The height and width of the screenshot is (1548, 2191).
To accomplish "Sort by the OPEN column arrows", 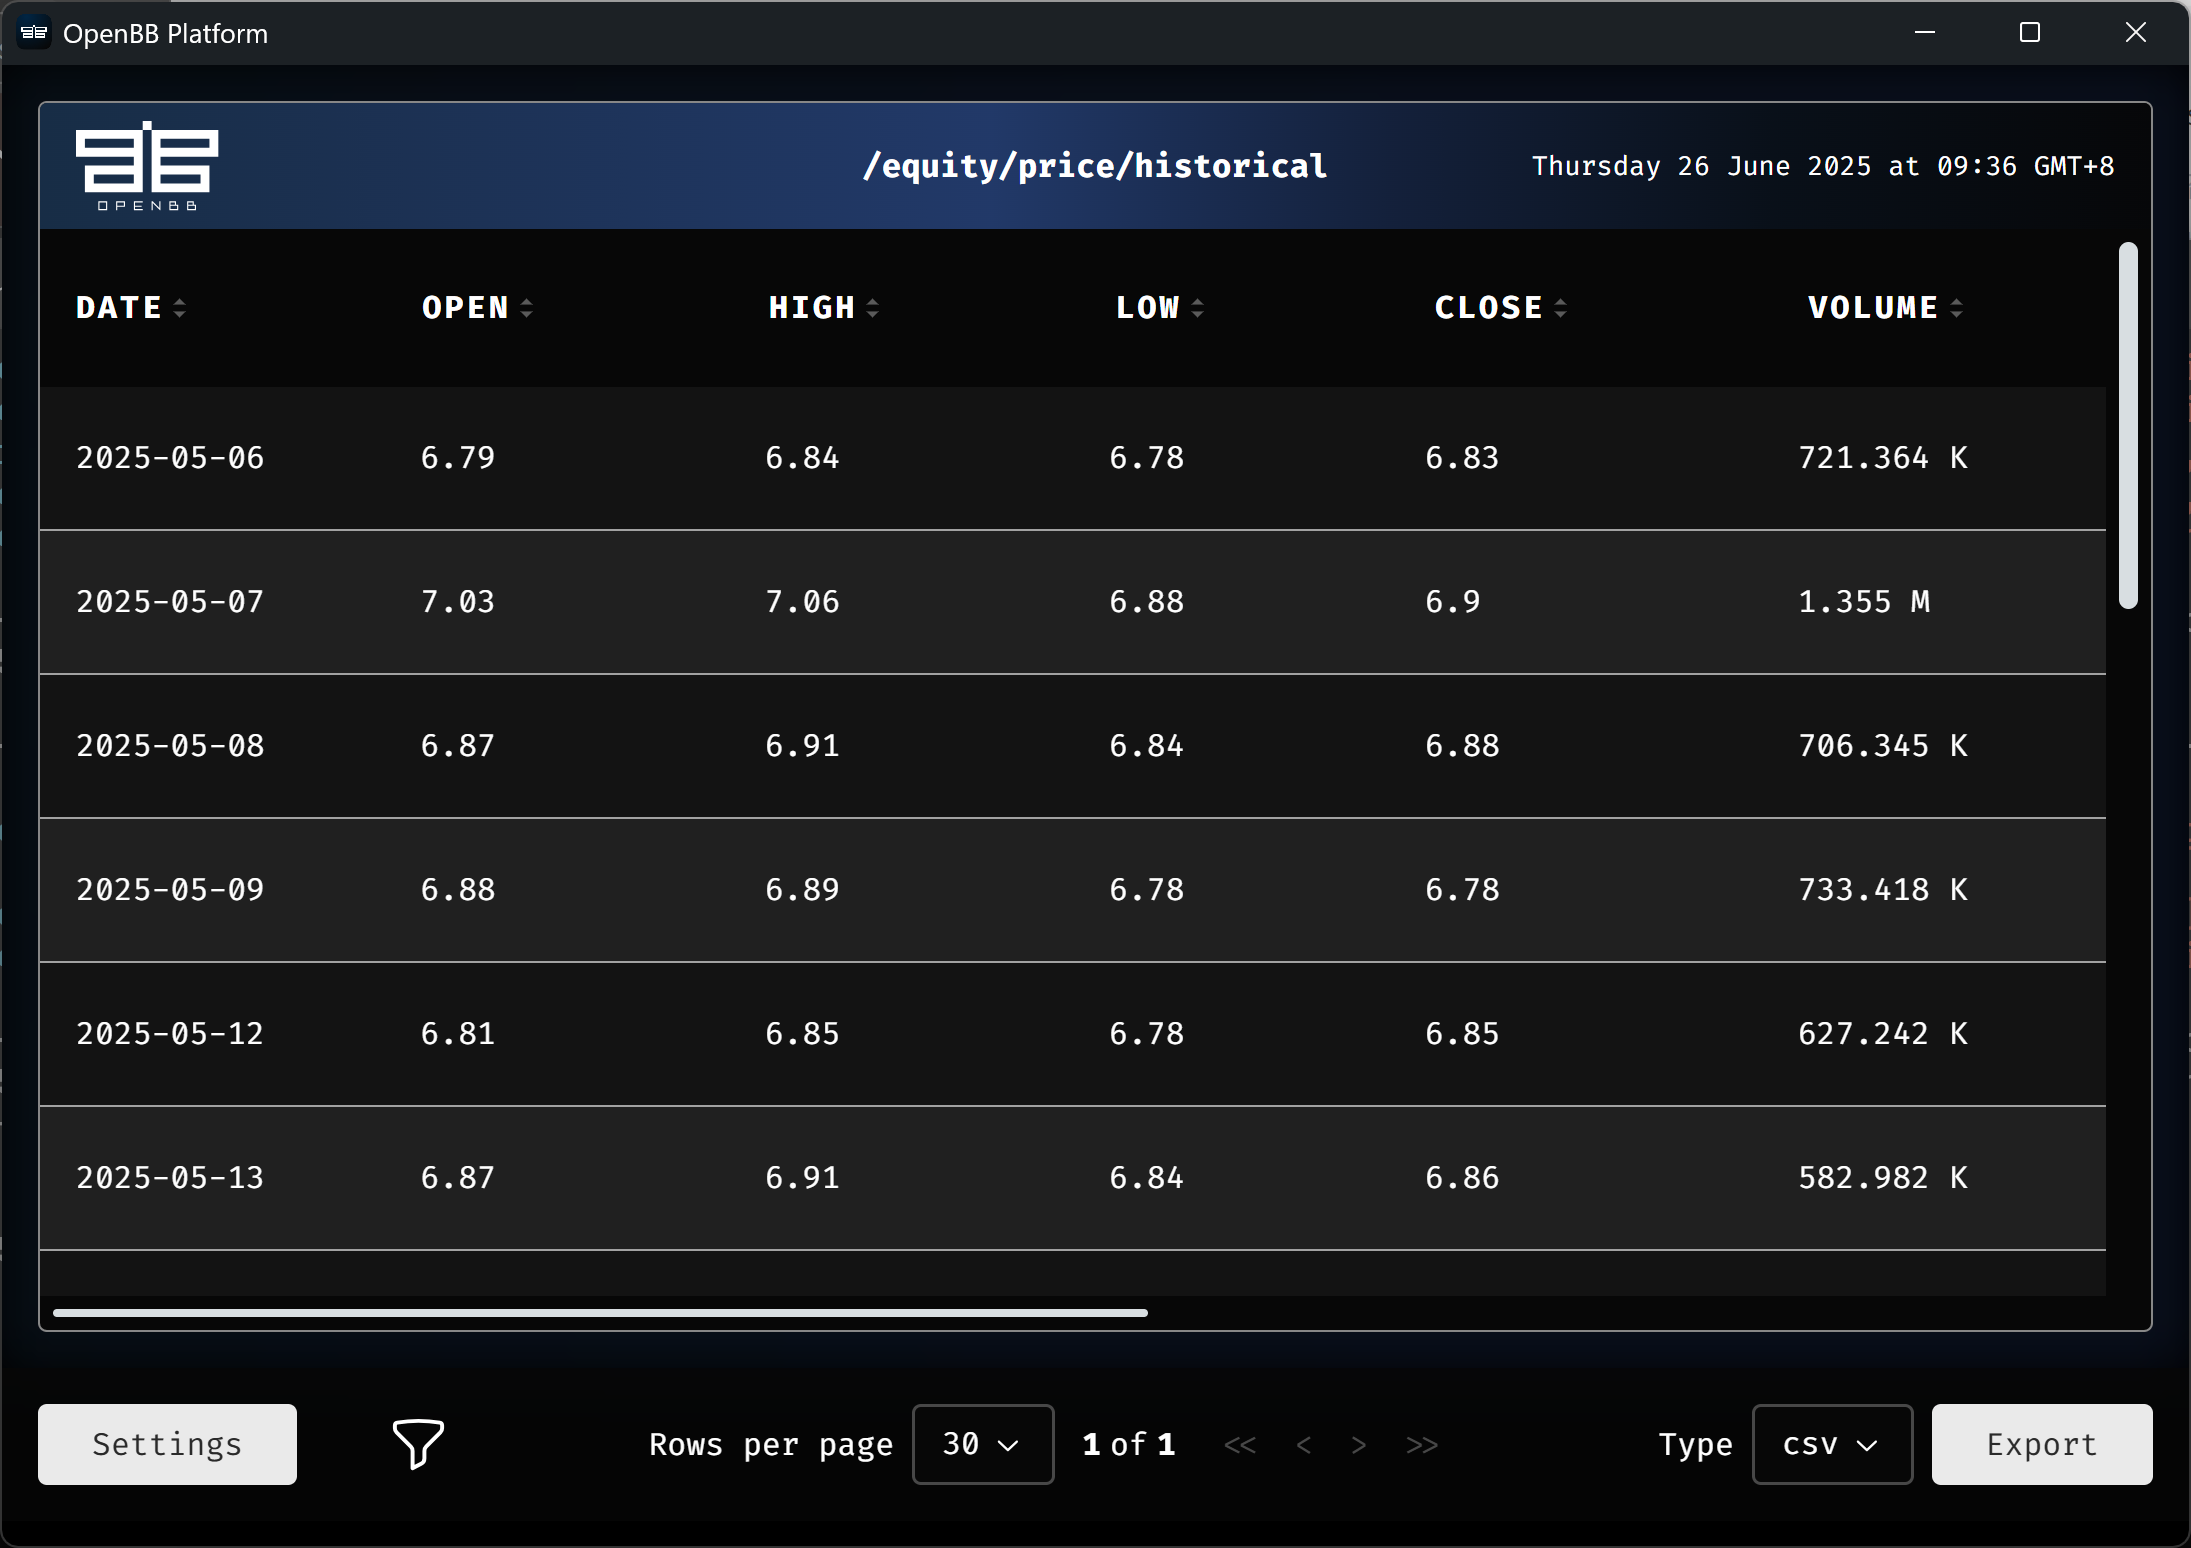I will click(x=527, y=308).
